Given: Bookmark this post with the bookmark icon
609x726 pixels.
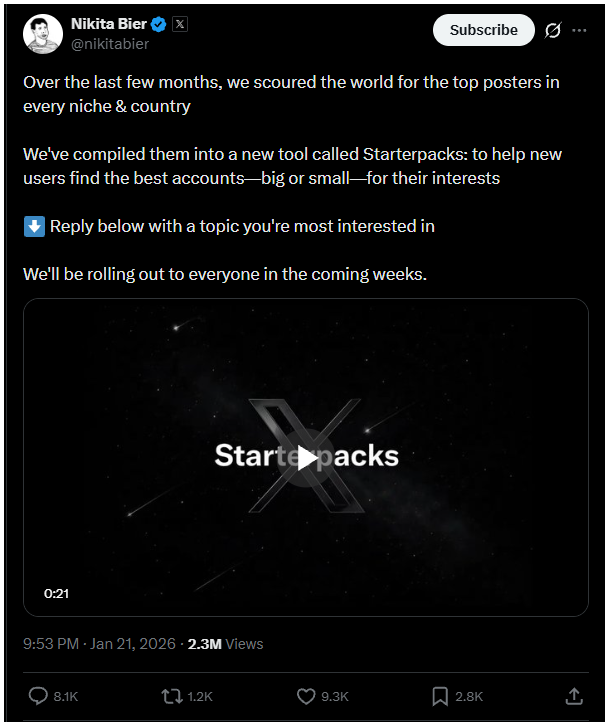Looking at the screenshot, I should pos(440,696).
